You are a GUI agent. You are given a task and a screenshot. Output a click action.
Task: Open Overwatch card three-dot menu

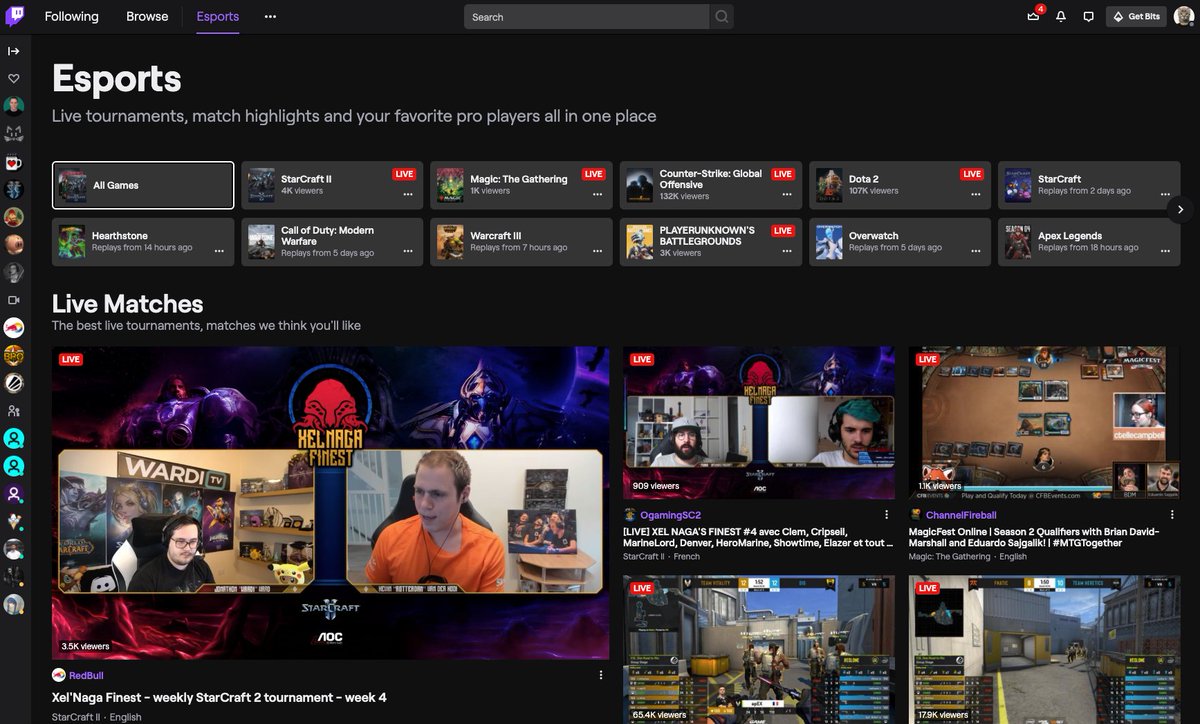[x=976, y=252]
